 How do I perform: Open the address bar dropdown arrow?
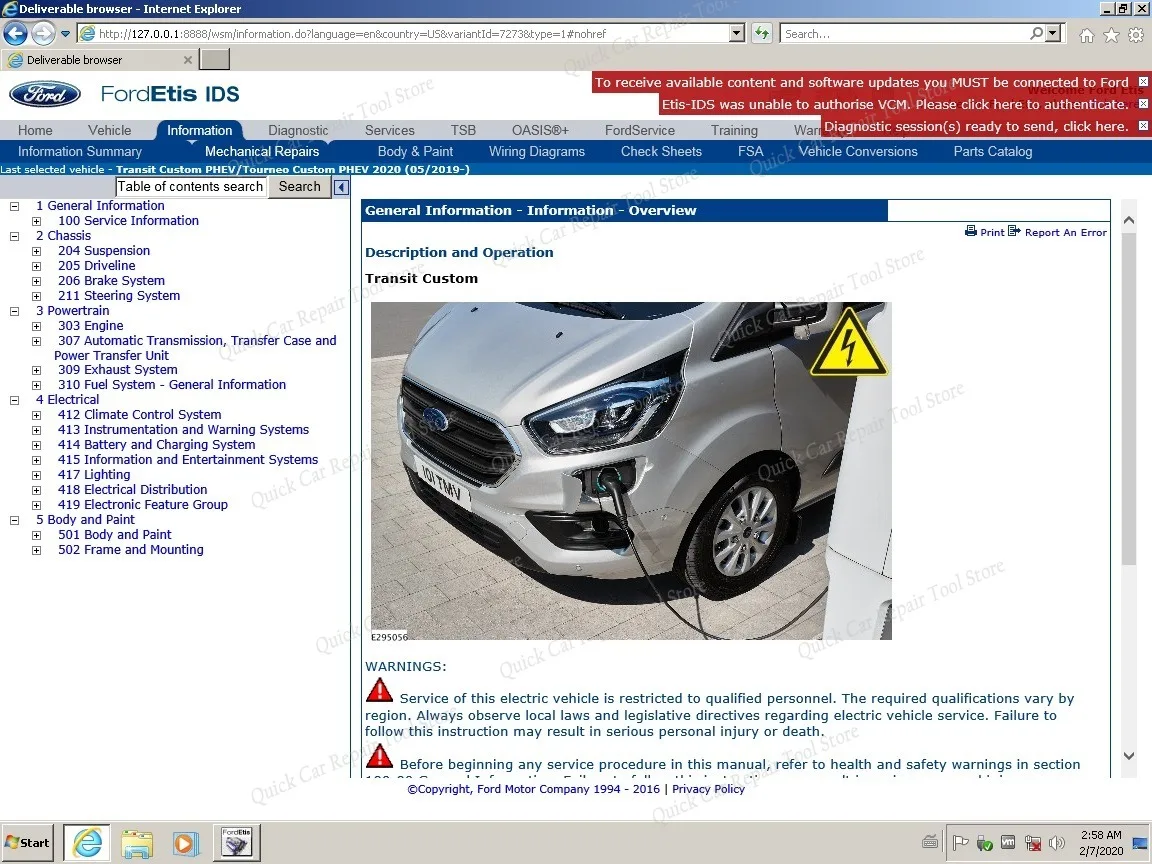point(737,33)
